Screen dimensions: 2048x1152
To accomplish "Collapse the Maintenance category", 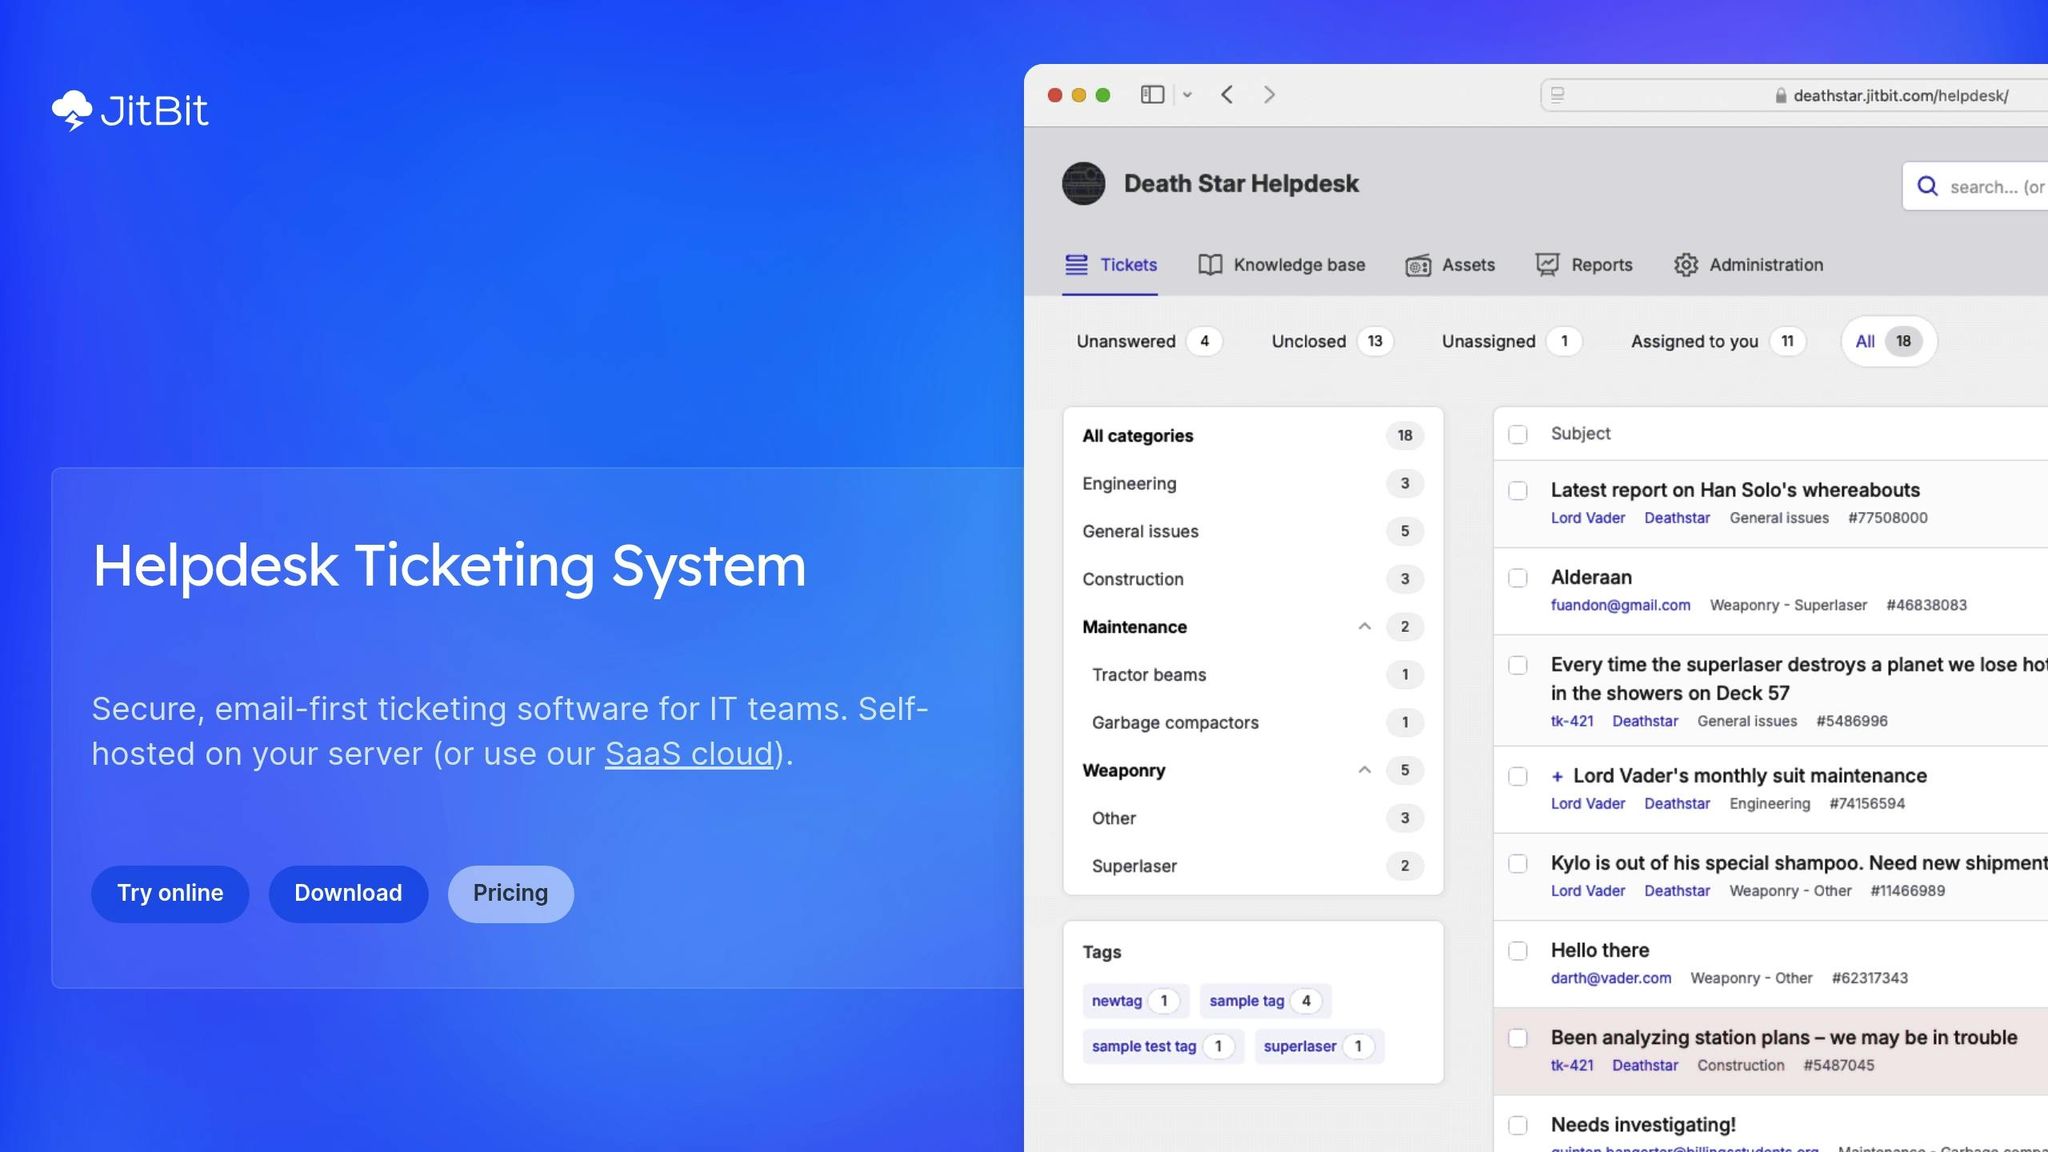I will (x=1364, y=627).
